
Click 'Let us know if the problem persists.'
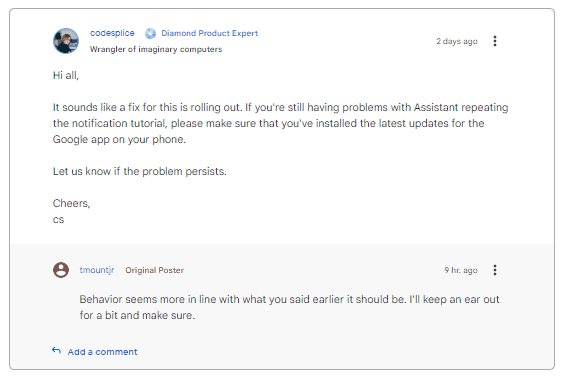pos(140,171)
